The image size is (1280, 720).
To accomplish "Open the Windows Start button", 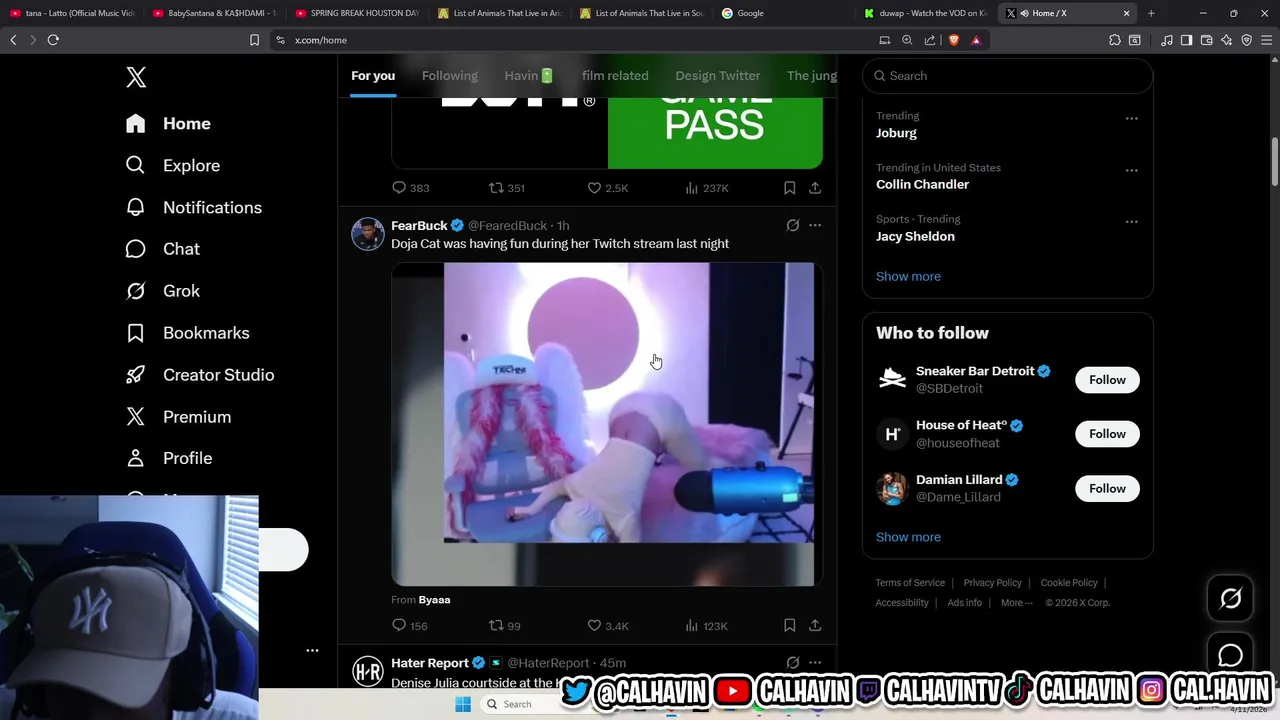I will pos(462,704).
